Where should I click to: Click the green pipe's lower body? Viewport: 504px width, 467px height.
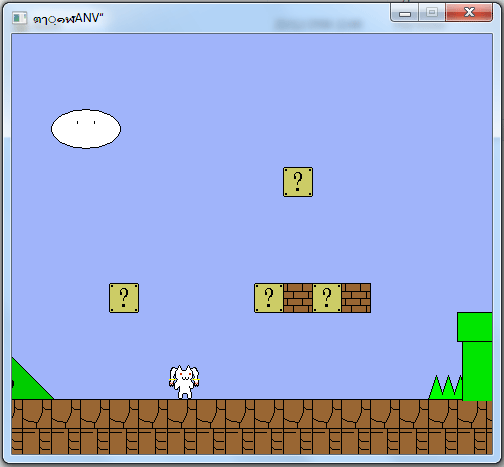(477, 371)
